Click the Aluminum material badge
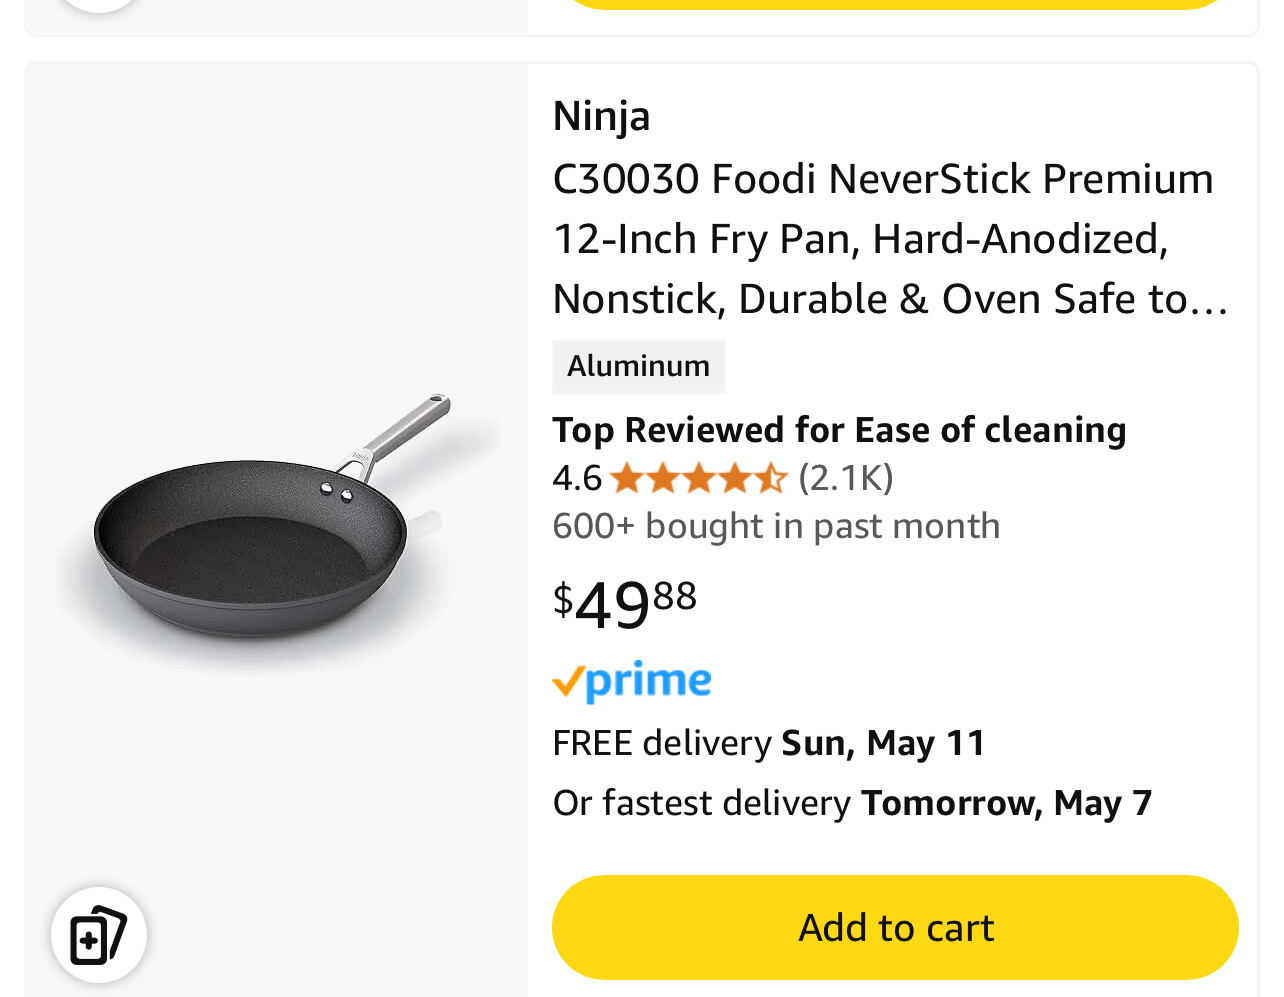 tap(639, 367)
